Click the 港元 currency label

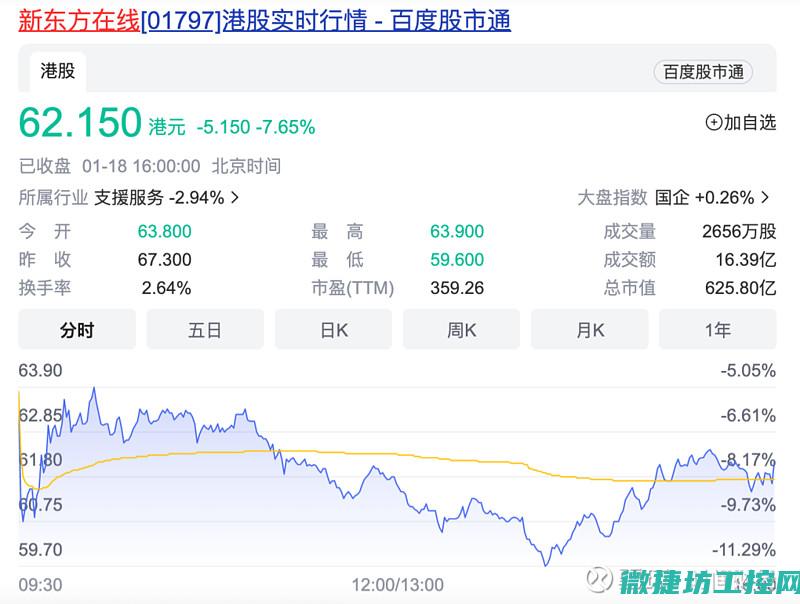point(167,127)
